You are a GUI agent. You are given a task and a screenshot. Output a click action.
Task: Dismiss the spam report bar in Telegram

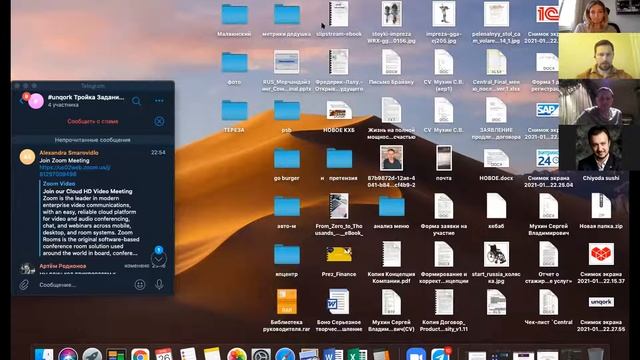[x=159, y=121]
